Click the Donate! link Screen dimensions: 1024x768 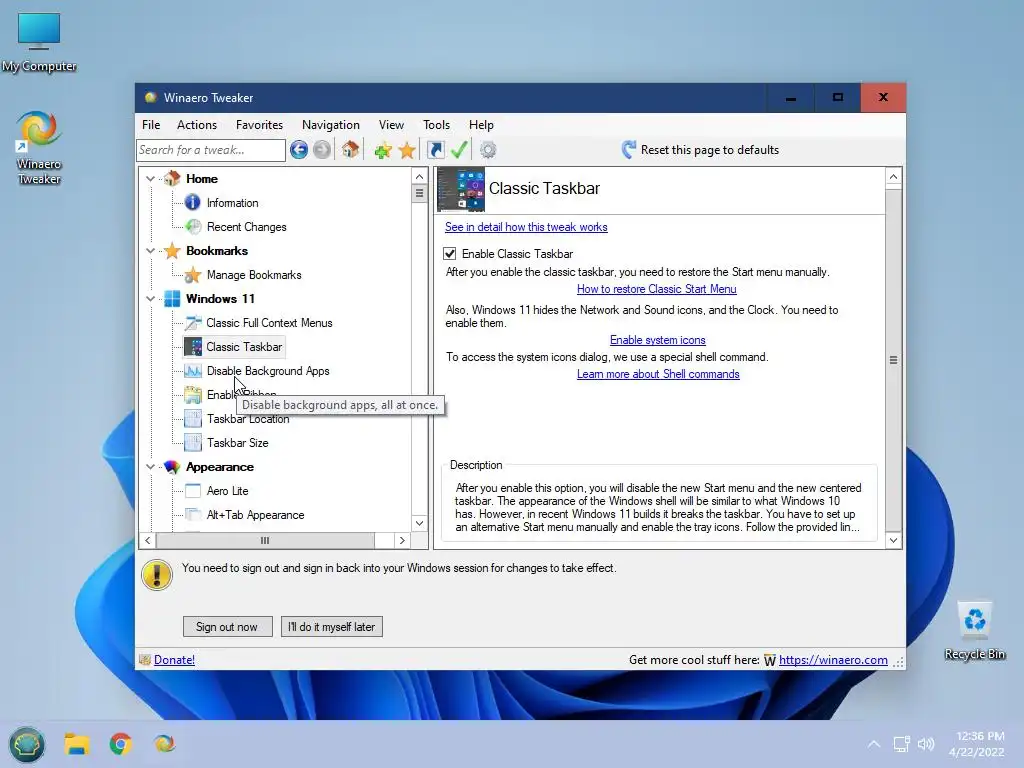[x=174, y=660]
